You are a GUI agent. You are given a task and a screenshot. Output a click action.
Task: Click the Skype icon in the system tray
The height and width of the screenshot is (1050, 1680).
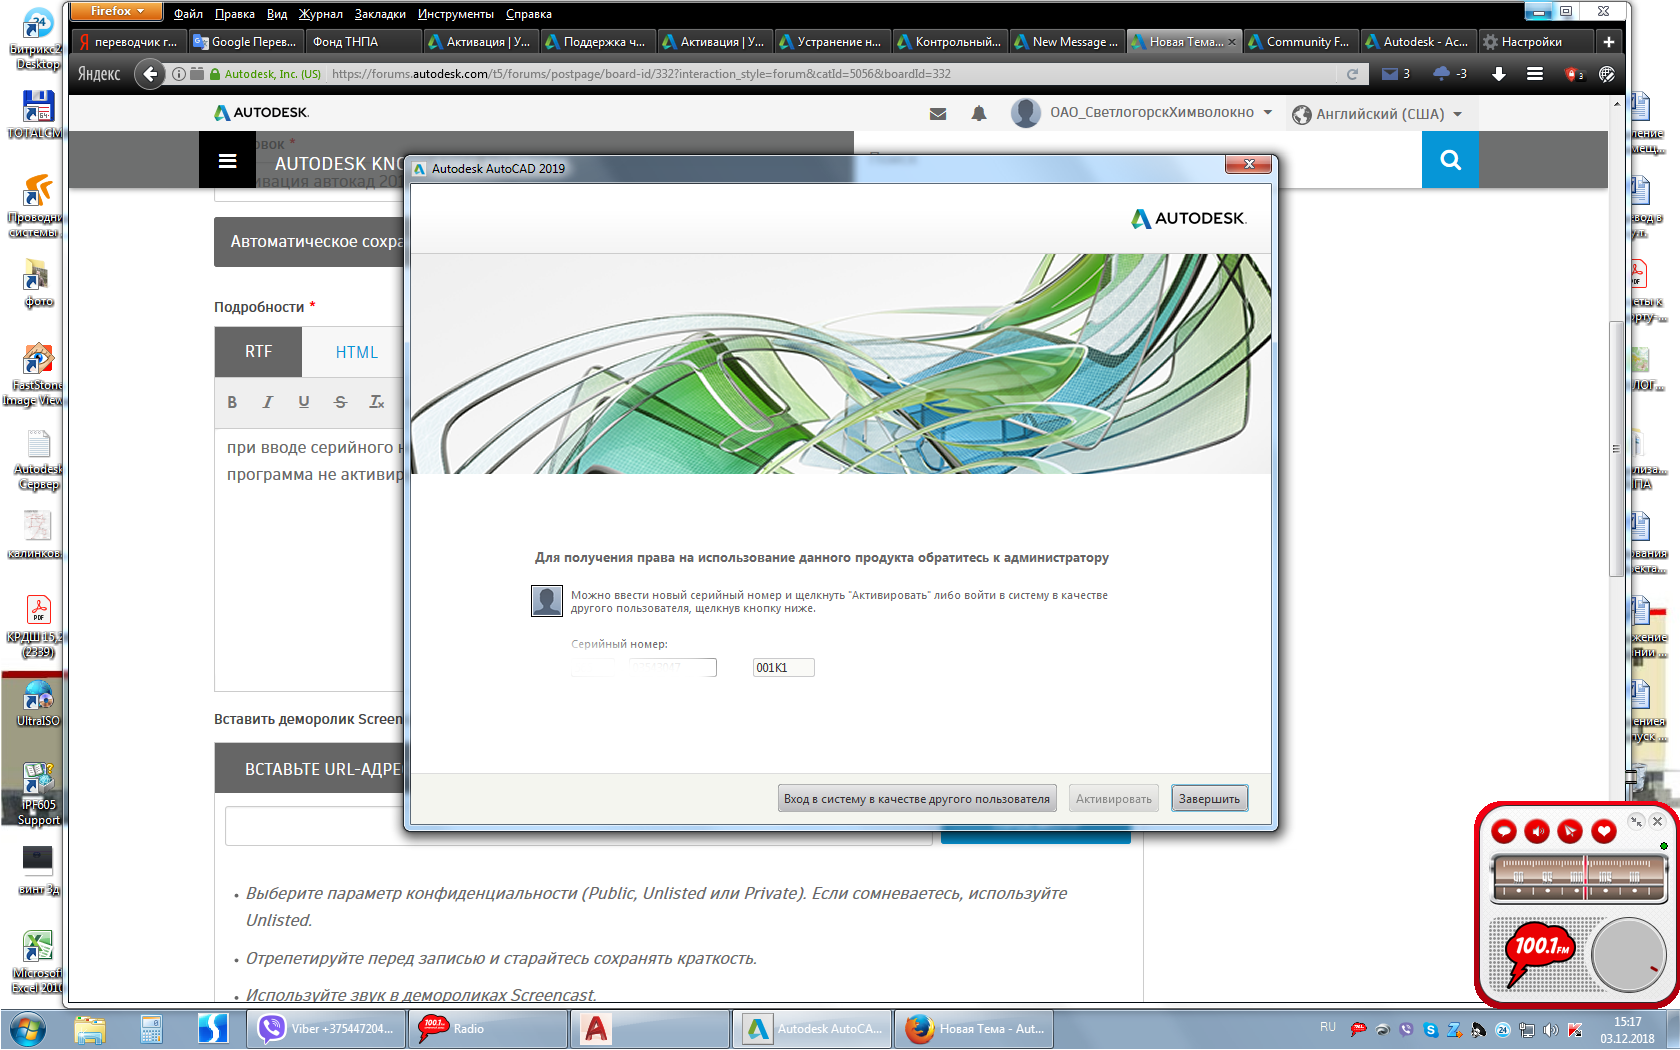coord(1431,1030)
